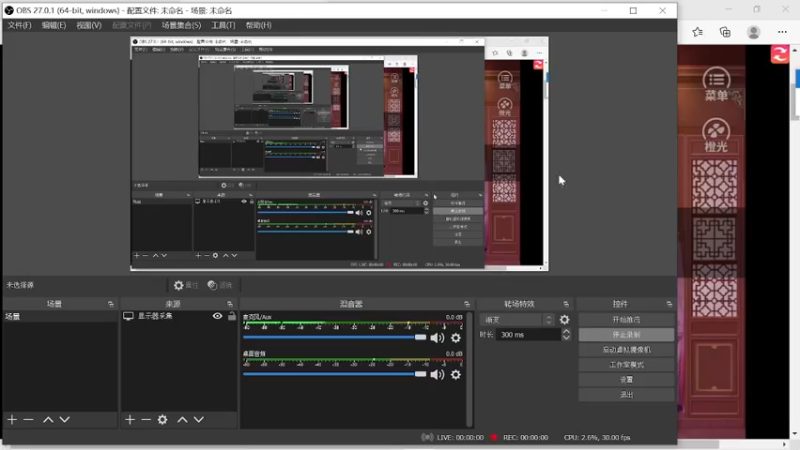The image size is (800, 450).
Task: Undock the 来源 panel using its float icon
Action: pos(230,304)
